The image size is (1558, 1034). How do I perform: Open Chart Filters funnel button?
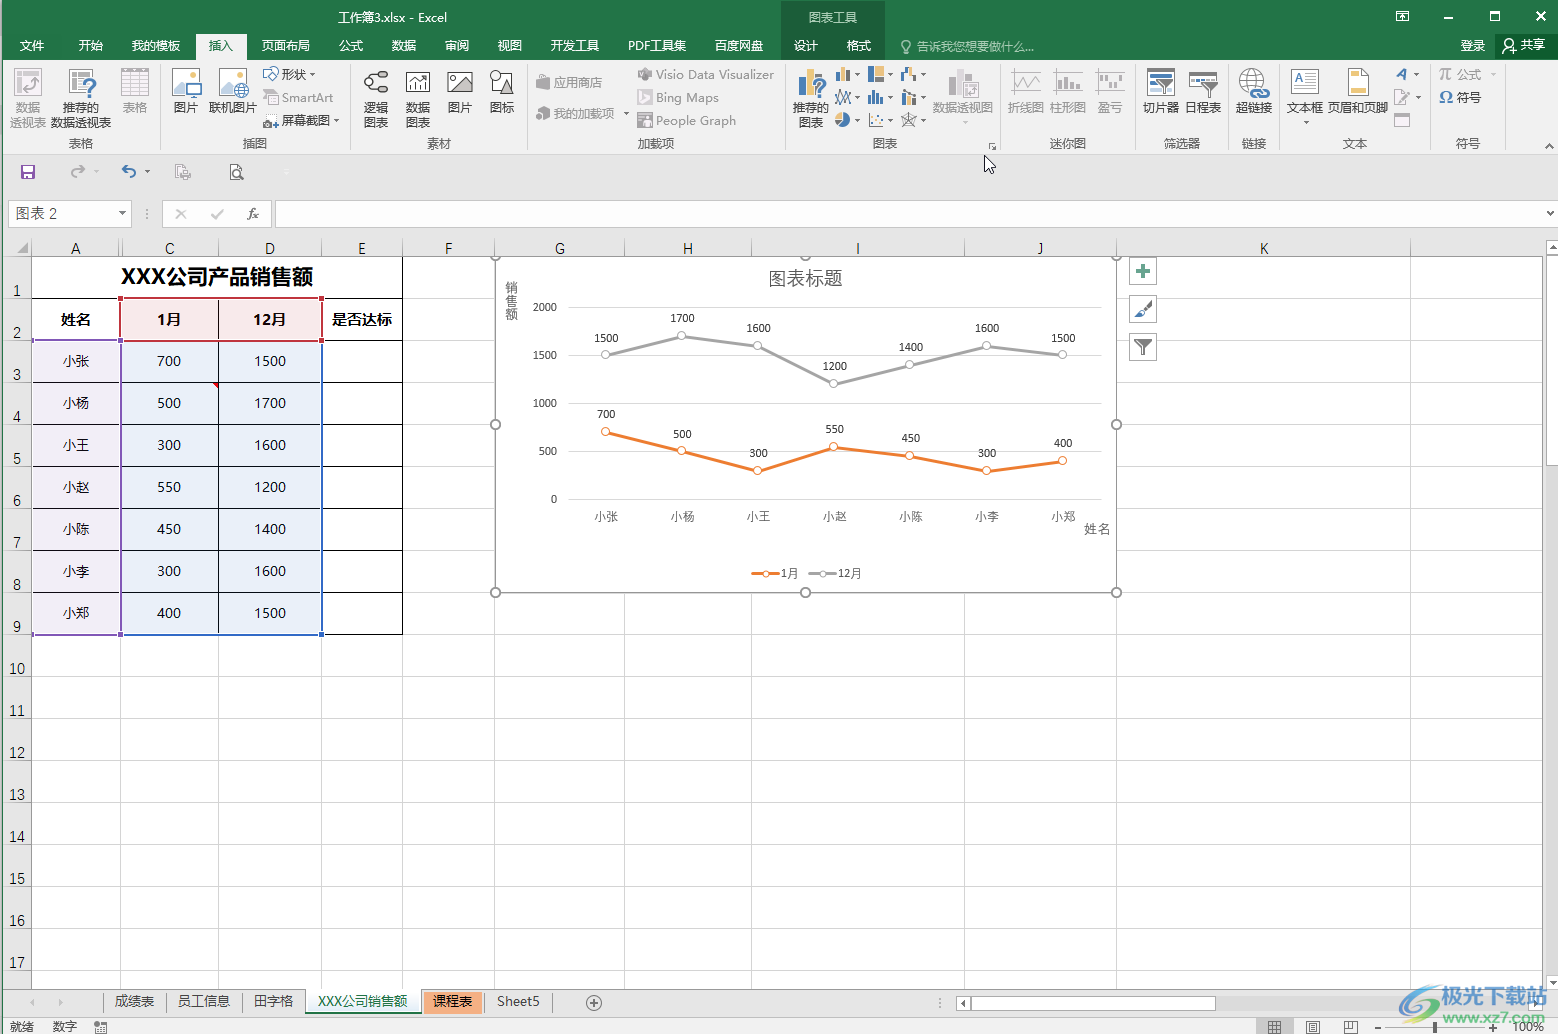[x=1143, y=347]
